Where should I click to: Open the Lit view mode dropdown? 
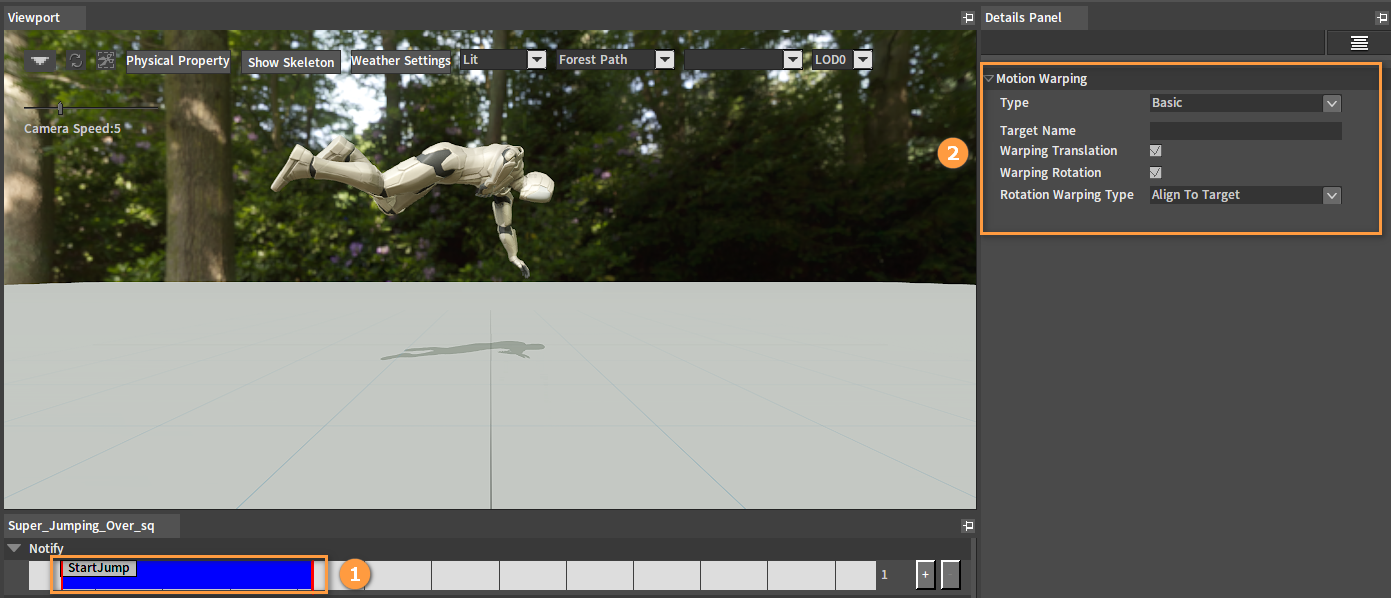click(x=503, y=60)
